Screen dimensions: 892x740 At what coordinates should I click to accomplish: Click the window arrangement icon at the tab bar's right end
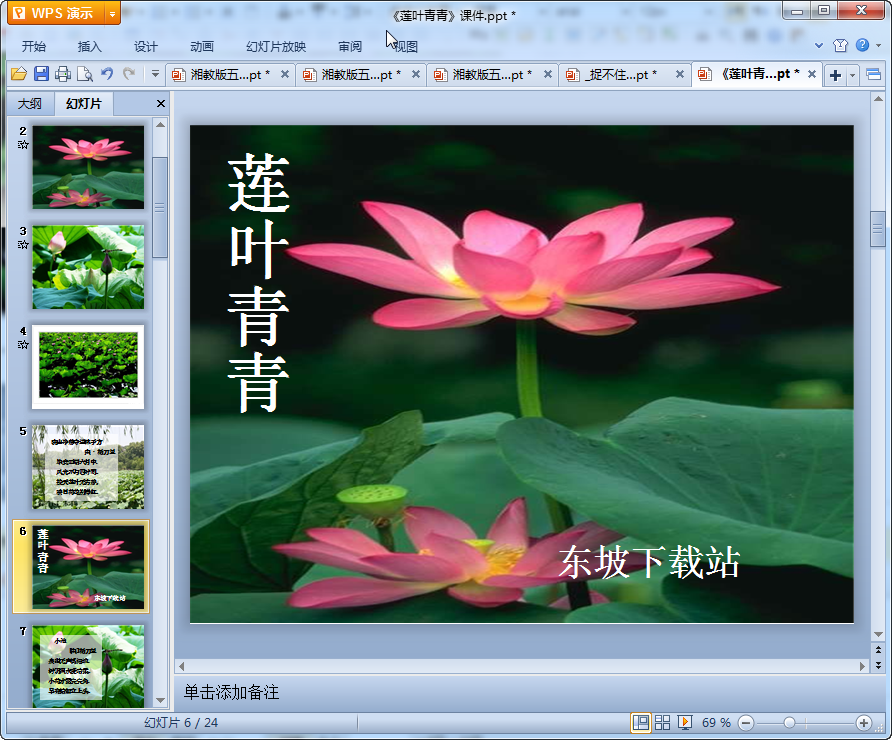pyautogui.click(x=873, y=75)
